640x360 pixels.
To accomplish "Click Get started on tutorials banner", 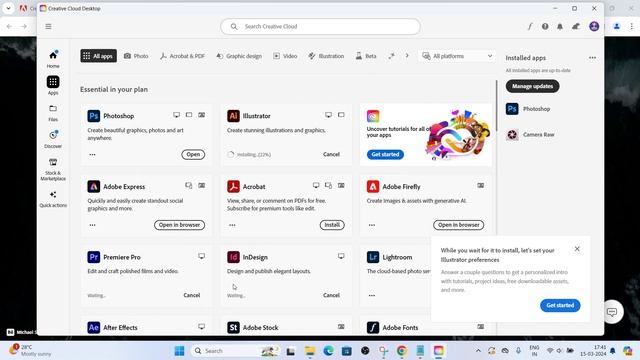I will (x=385, y=154).
